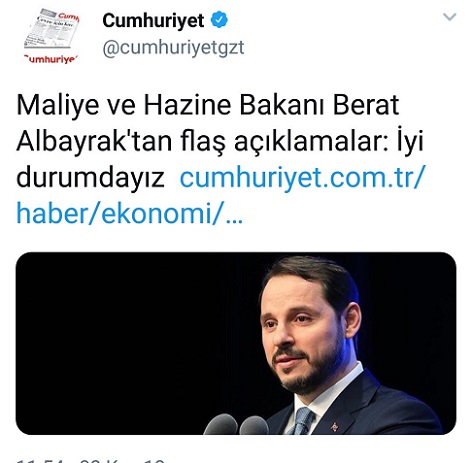The width and height of the screenshot is (472, 463).
Task: Click the red Cumhuriyet logo text in avatar
Action: click(x=51, y=60)
